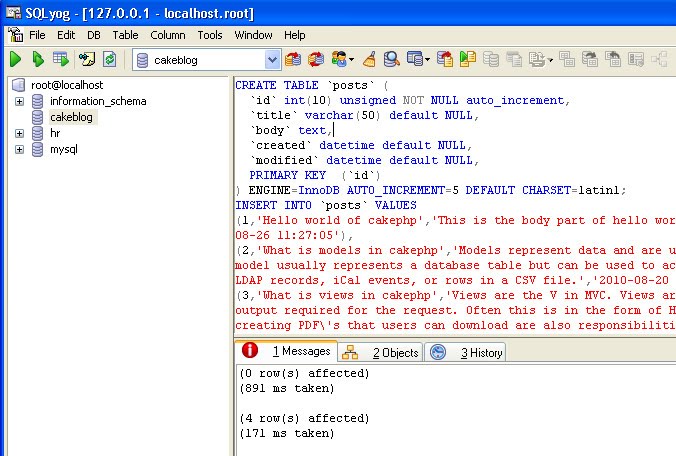Click the green-arrow document import icon

468,59
